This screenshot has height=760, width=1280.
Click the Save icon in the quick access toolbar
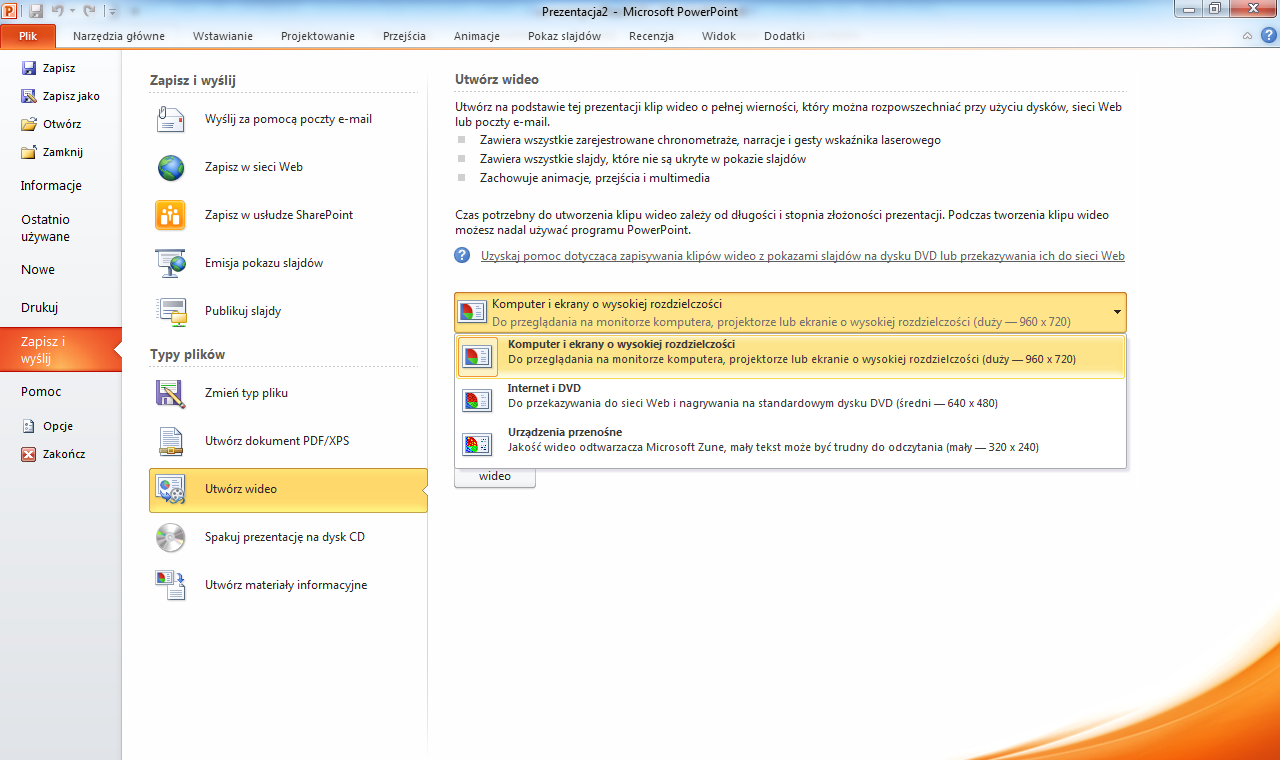pos(36,11)
